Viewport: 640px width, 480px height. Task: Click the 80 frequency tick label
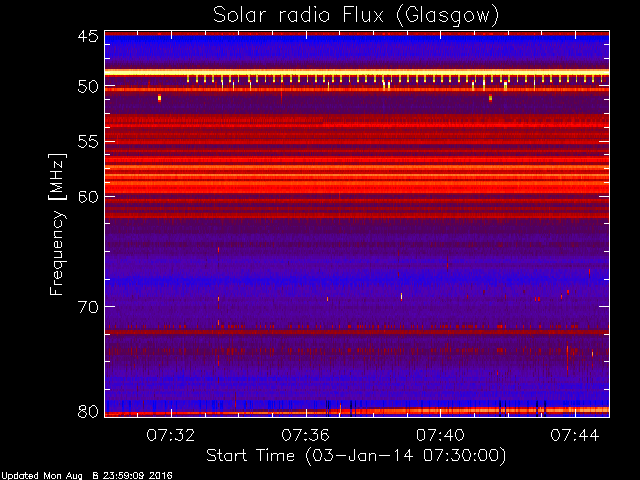pos(88,411)
